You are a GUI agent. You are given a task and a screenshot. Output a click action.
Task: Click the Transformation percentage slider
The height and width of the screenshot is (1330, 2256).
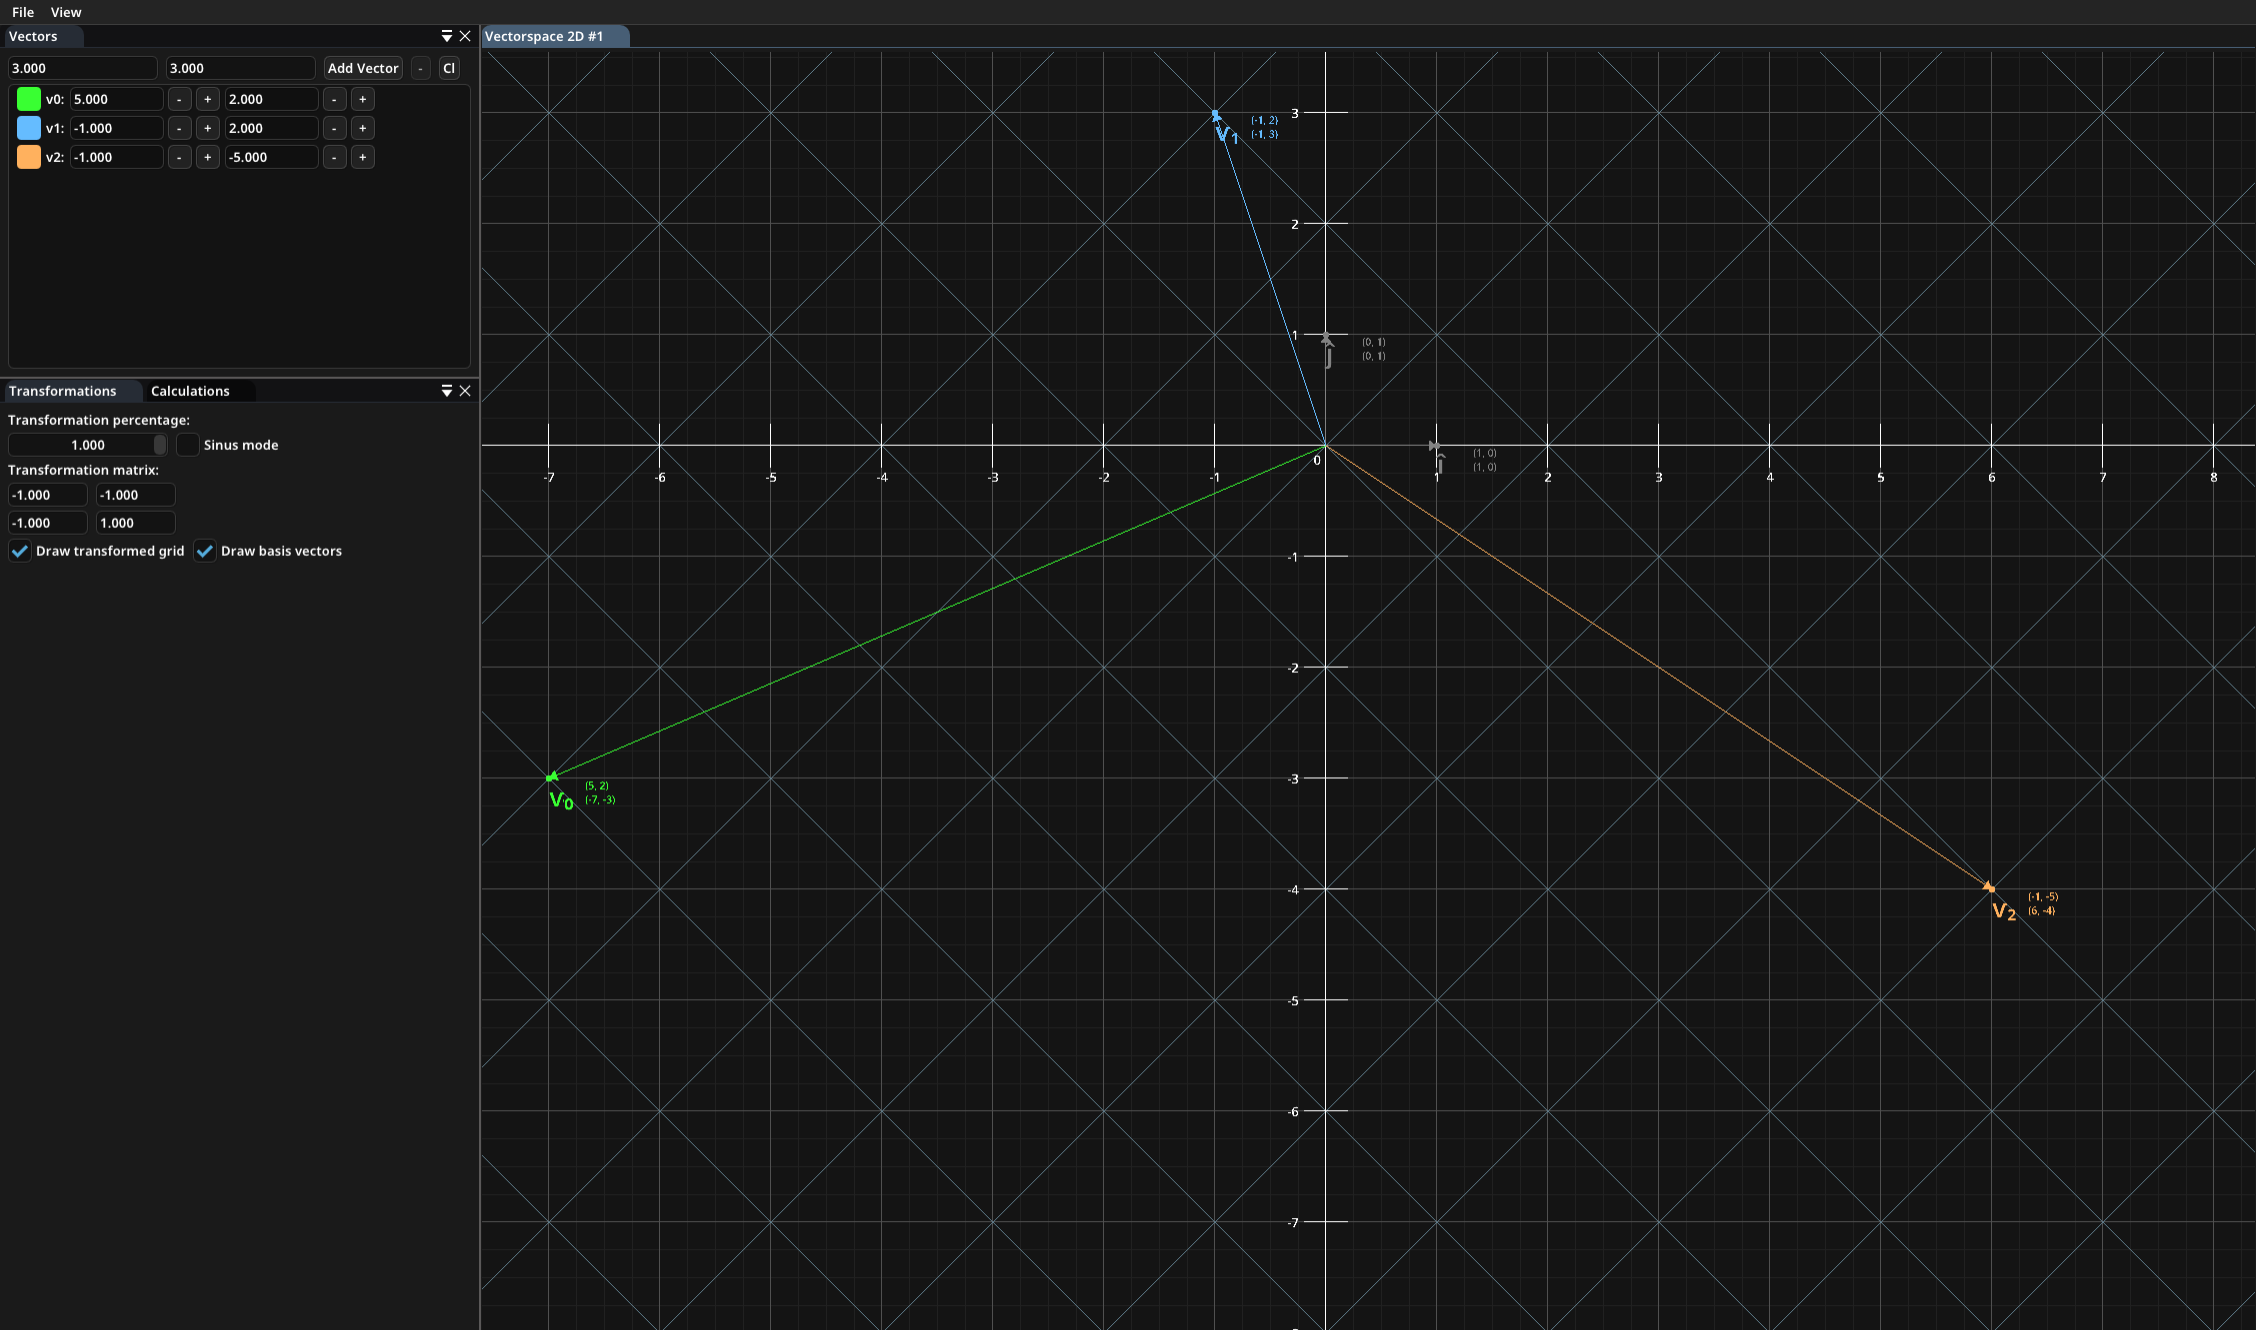tap(88, 445)
